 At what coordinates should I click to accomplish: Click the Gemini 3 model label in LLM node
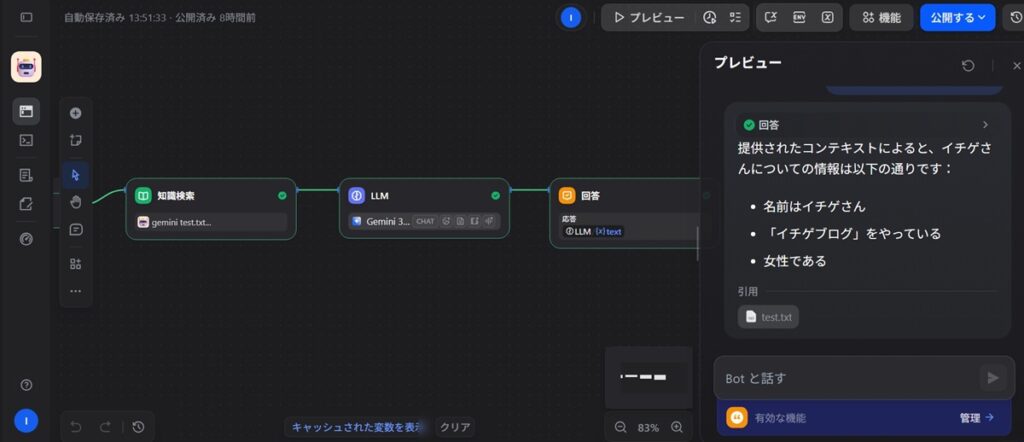click(x=388, y=221)
